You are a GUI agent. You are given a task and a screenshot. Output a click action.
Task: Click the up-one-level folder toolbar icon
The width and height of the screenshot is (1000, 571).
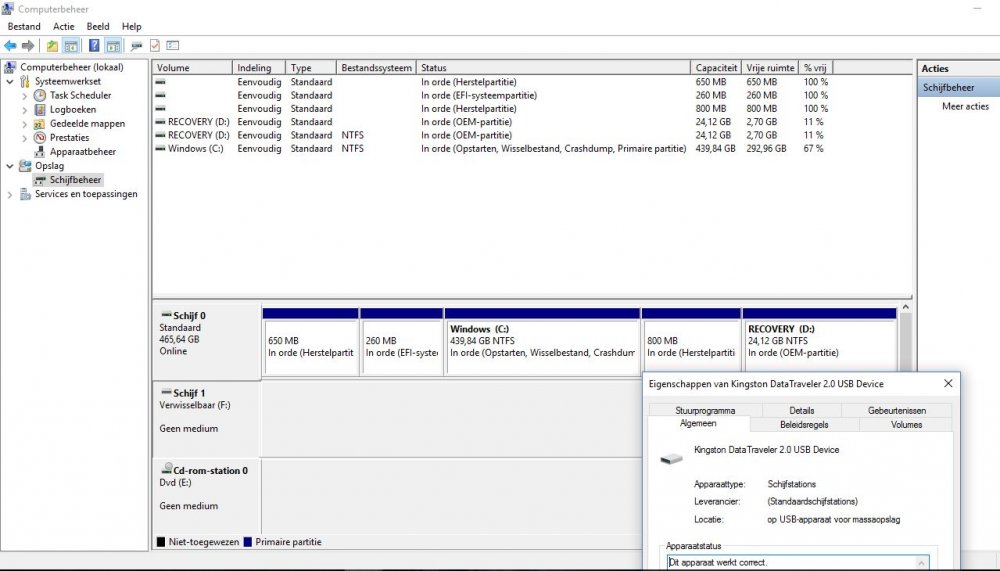point(52,46)
